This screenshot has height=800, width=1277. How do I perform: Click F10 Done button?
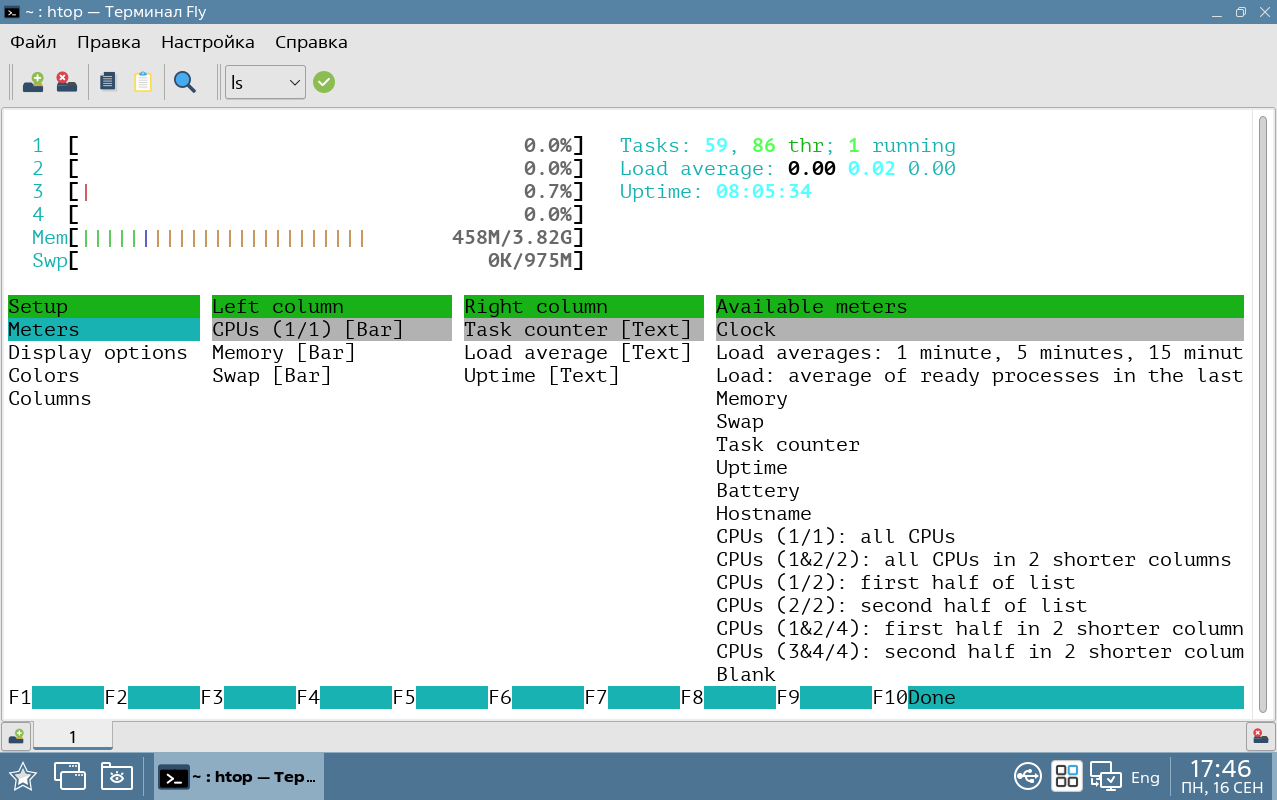(1058, 698)
